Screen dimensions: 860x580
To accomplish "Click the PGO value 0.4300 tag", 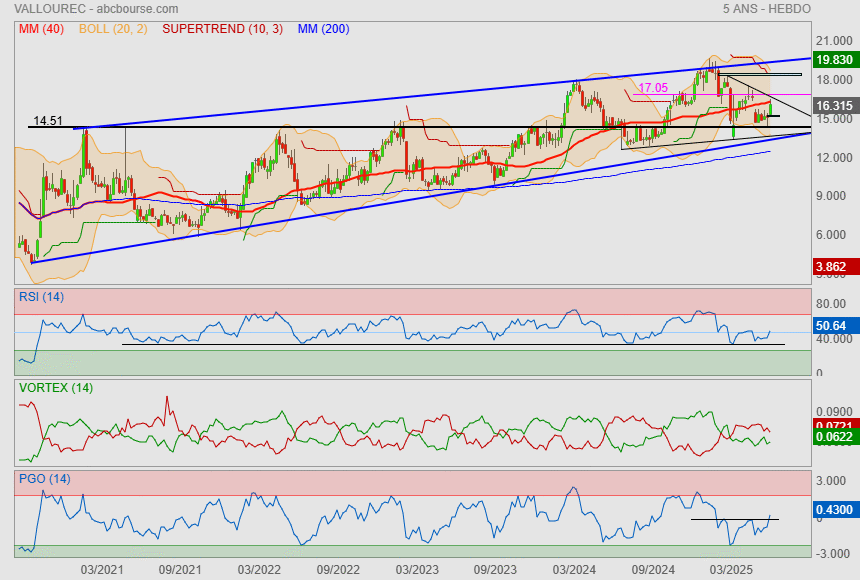I will [834, 510].
